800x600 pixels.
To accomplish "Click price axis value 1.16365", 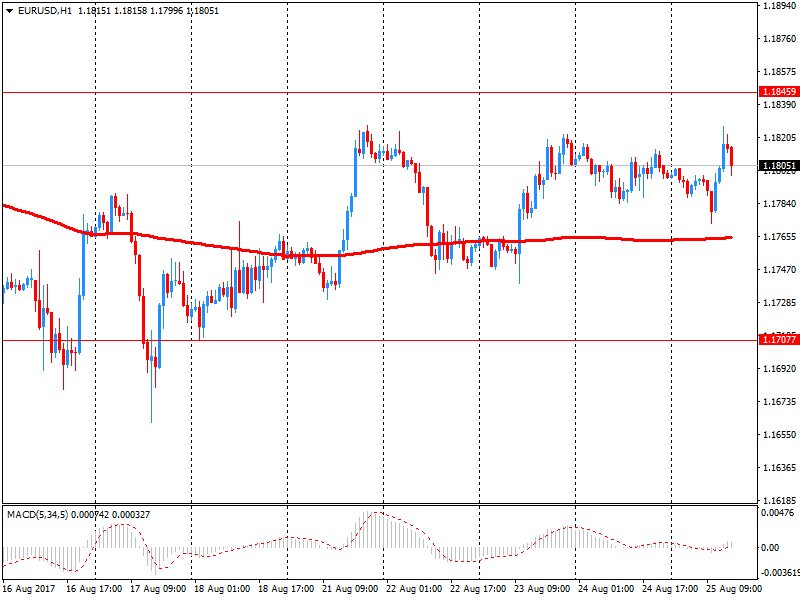I will click(x=779, y=467).
